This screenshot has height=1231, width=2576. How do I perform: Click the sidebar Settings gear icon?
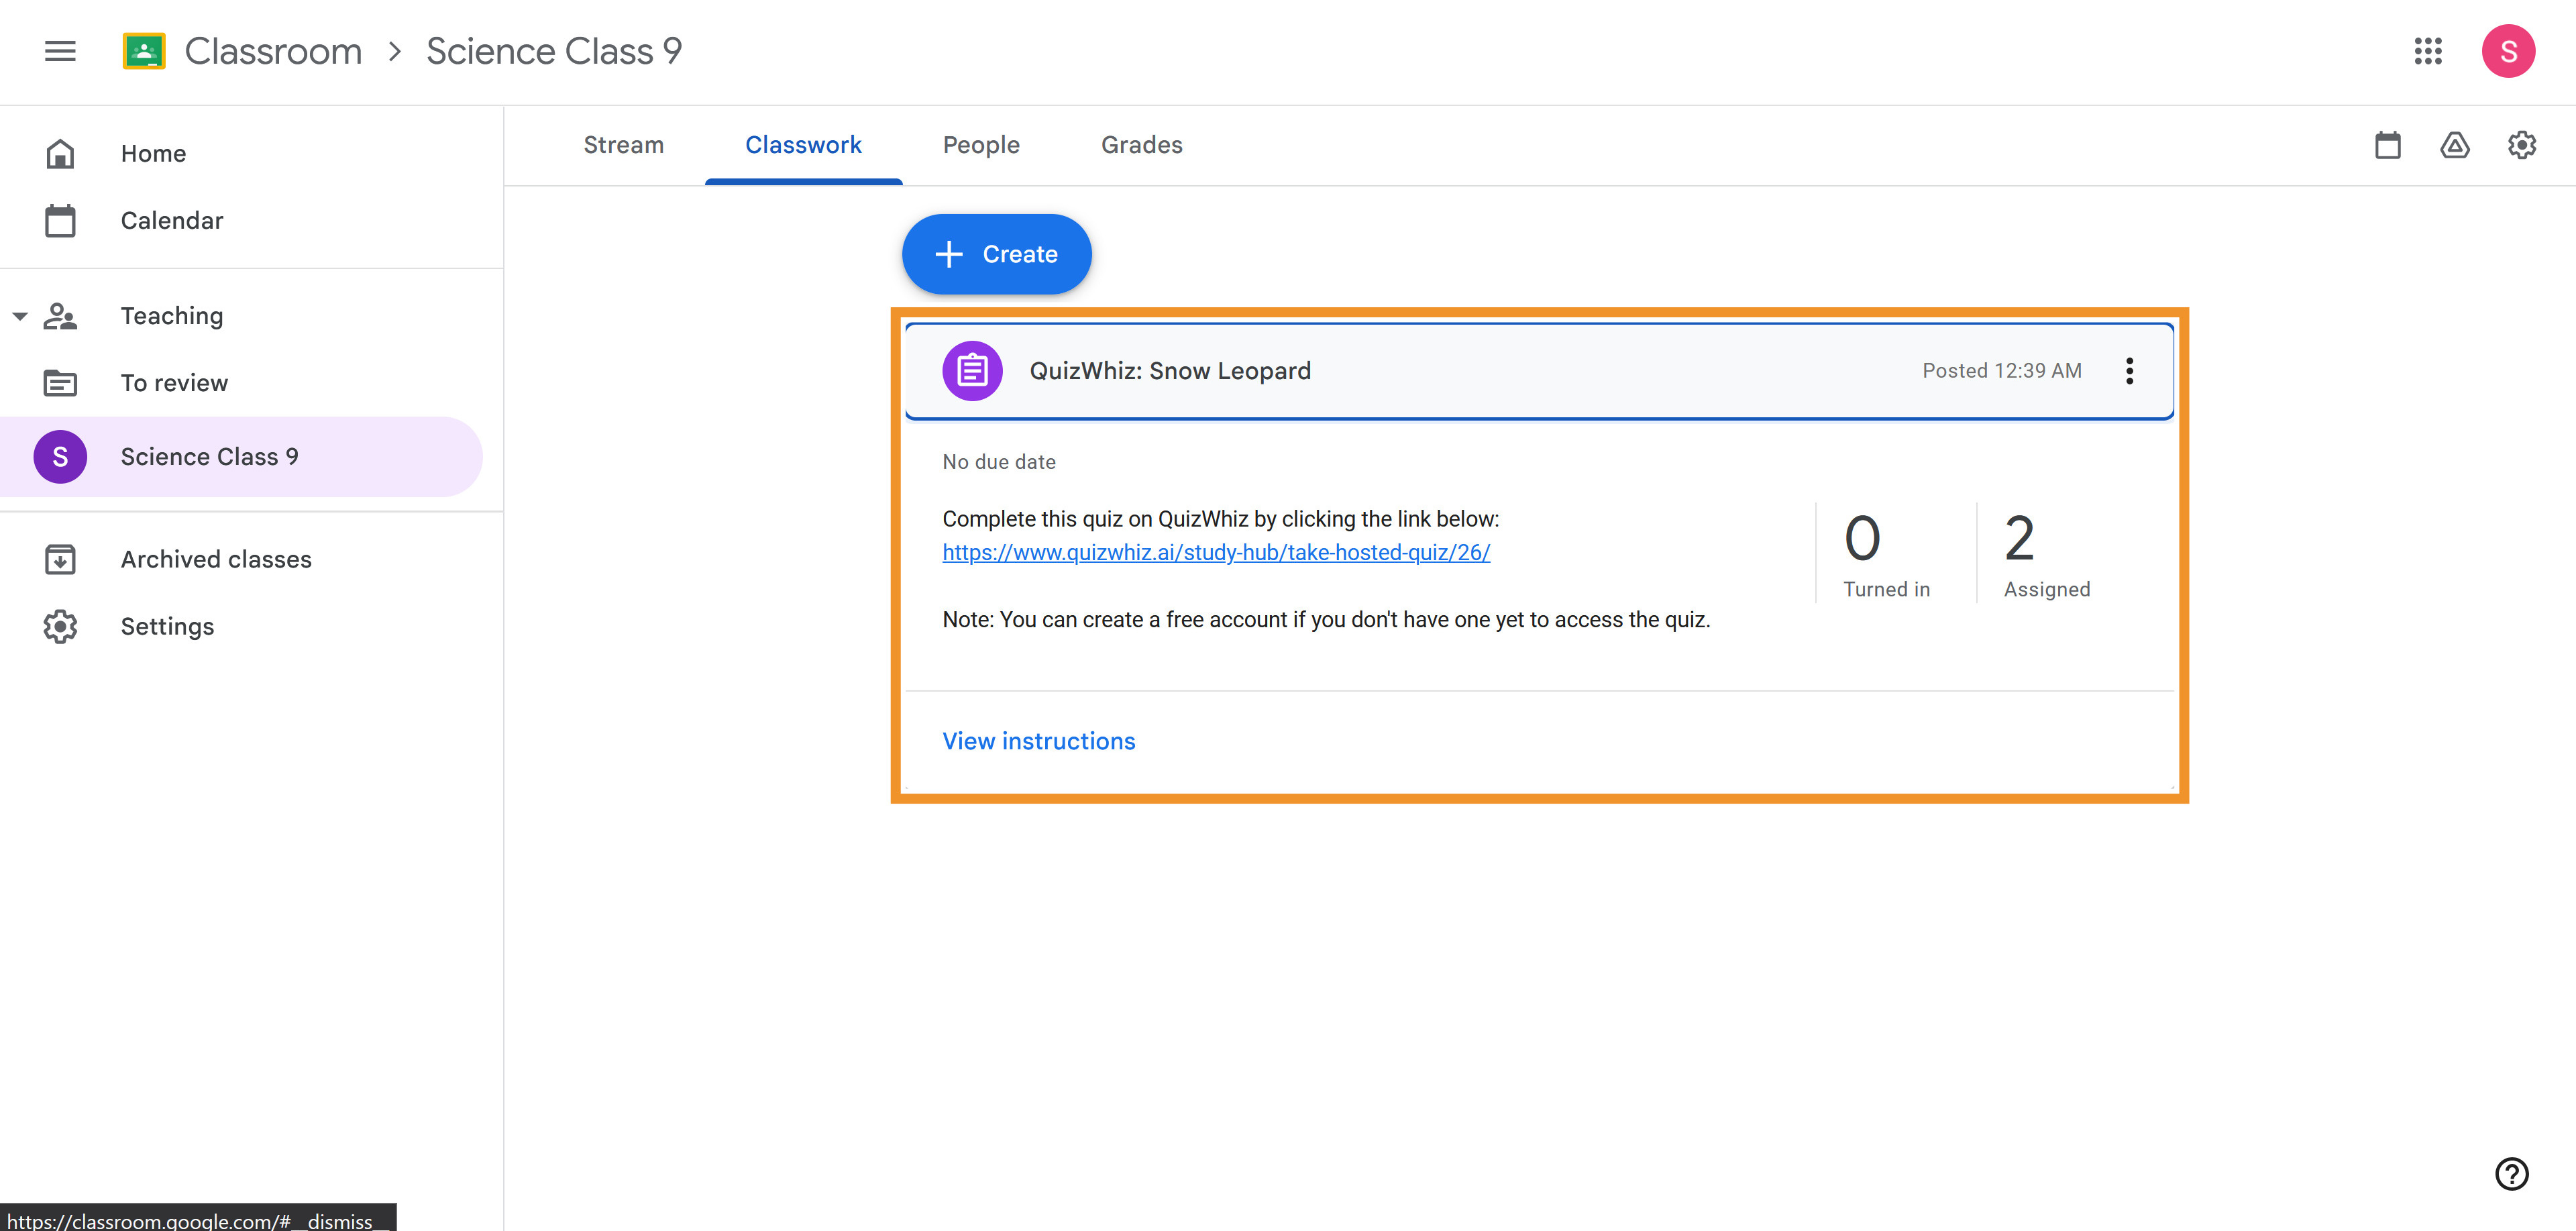pyautogui.click(x=60, y=626)
